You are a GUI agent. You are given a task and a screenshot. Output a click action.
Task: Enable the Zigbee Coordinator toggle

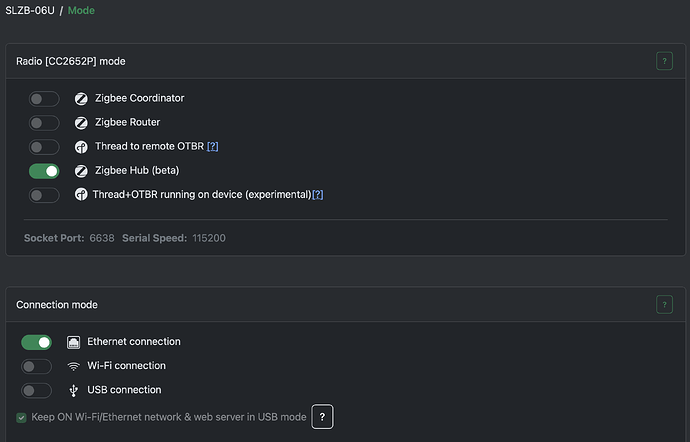44,99
